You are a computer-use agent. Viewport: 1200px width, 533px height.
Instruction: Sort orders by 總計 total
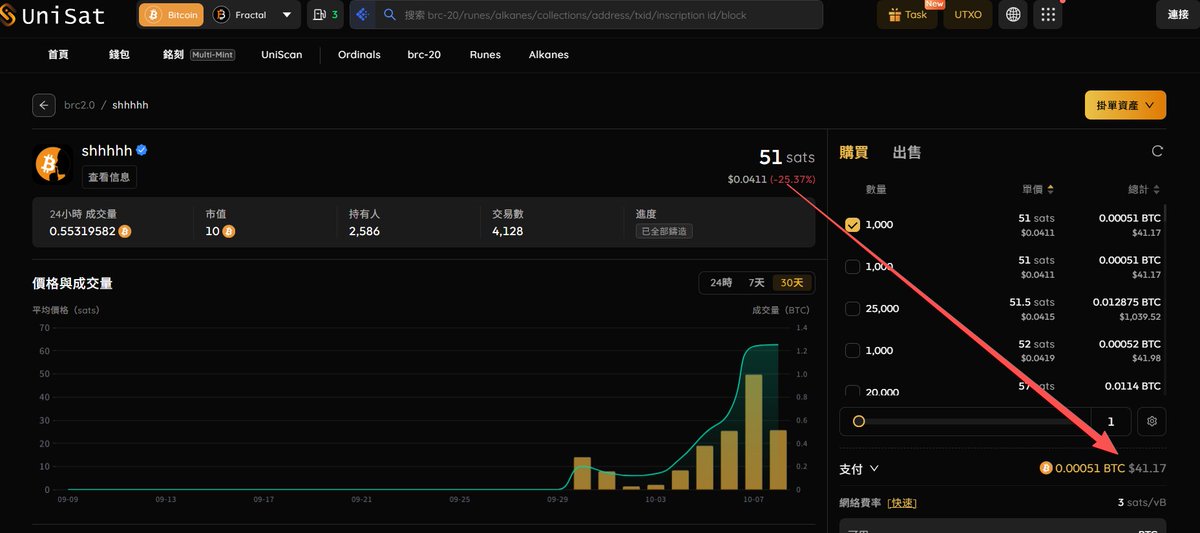(x=1144, y=189)
